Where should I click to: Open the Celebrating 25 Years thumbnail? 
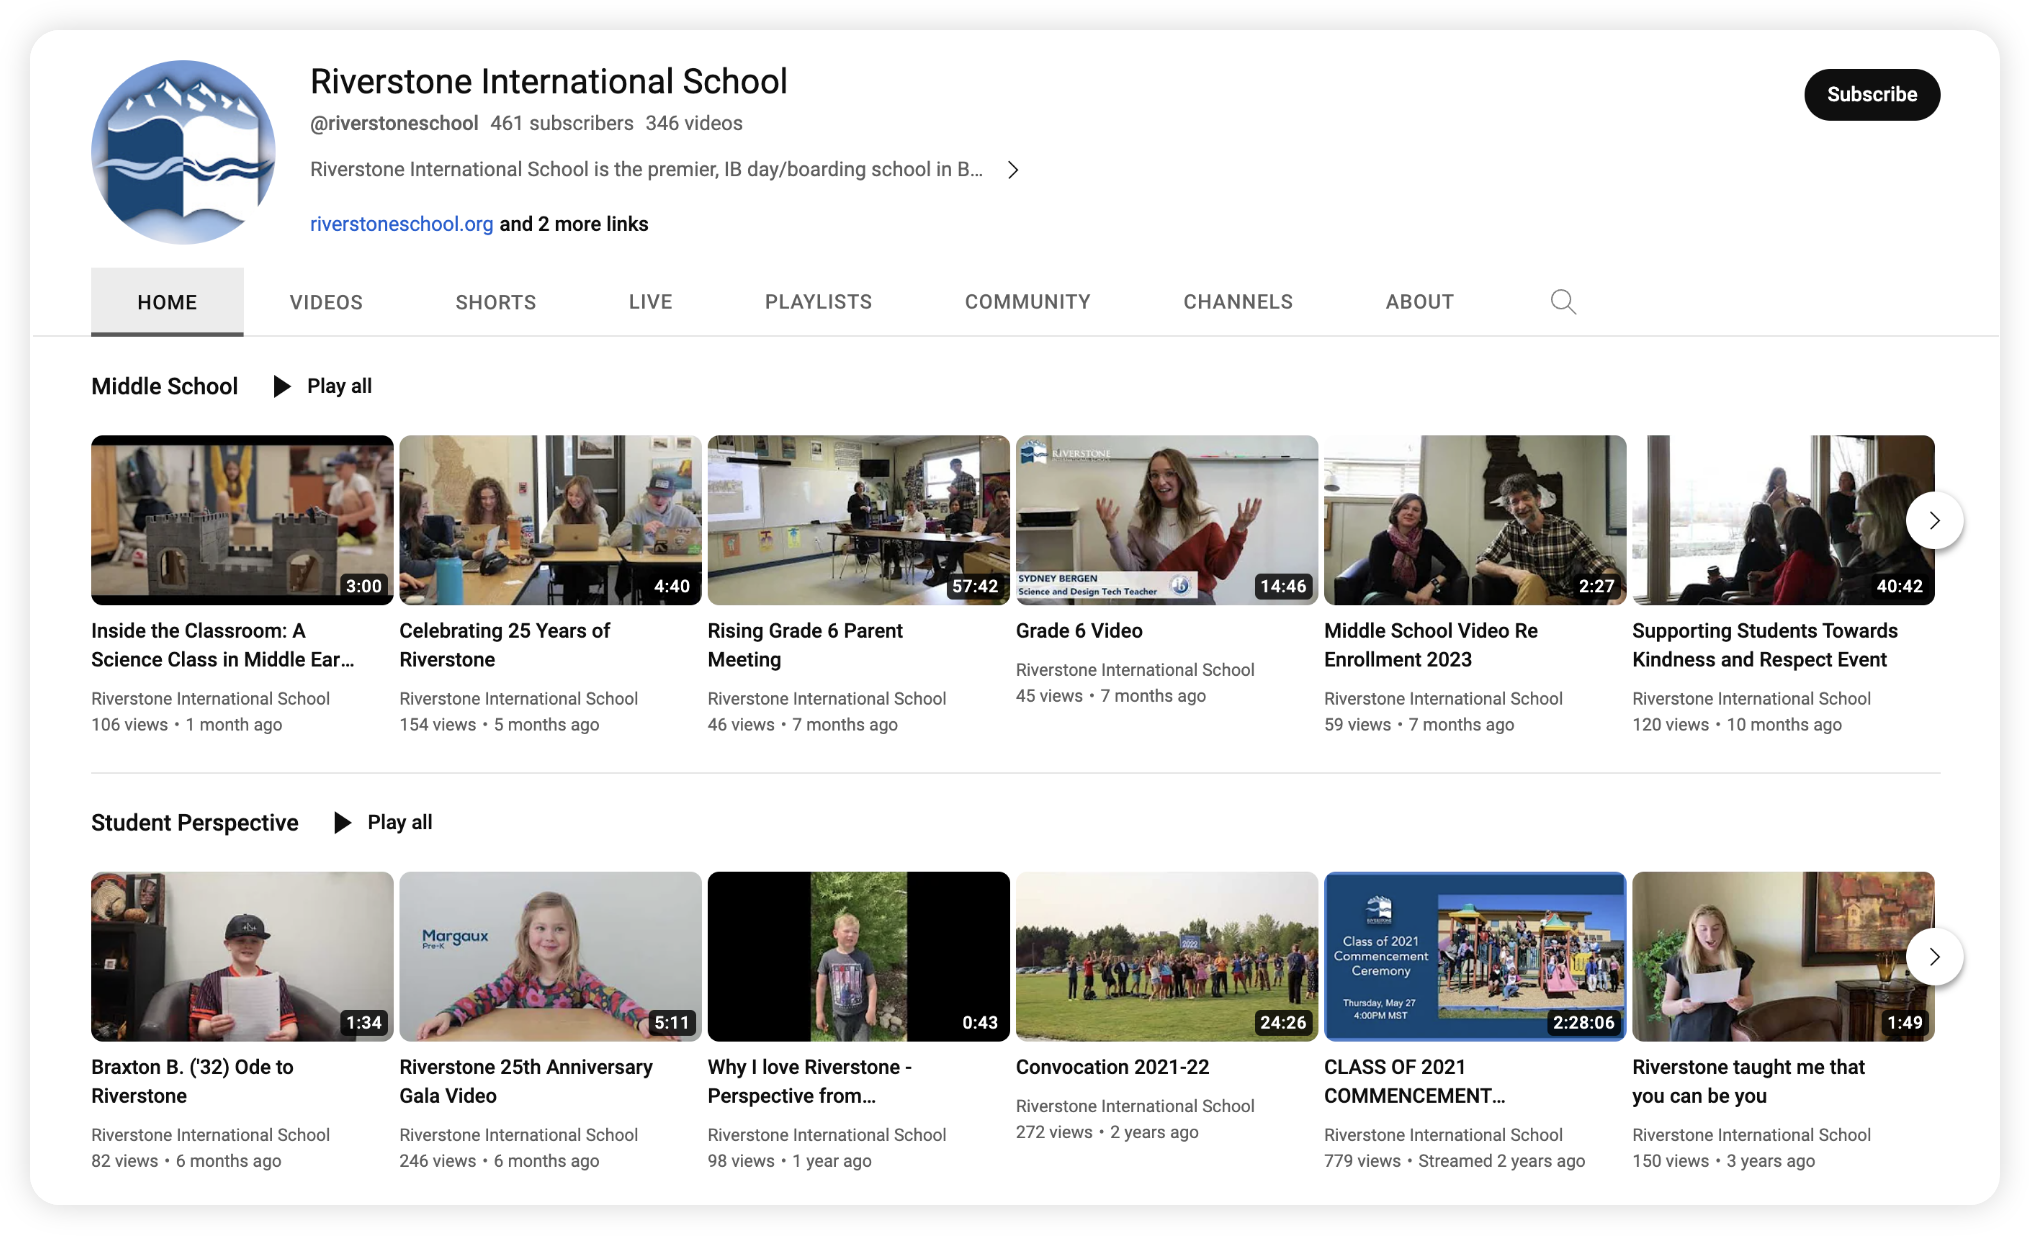550,520
